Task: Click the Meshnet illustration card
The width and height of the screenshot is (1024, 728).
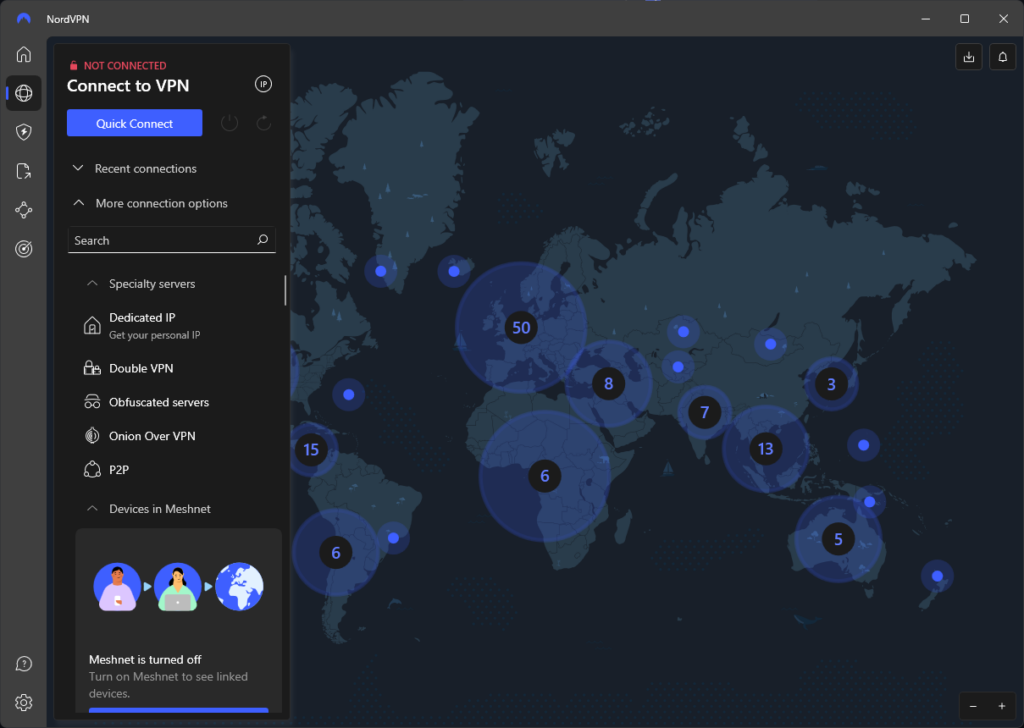Action: click(x=178, y=586)
